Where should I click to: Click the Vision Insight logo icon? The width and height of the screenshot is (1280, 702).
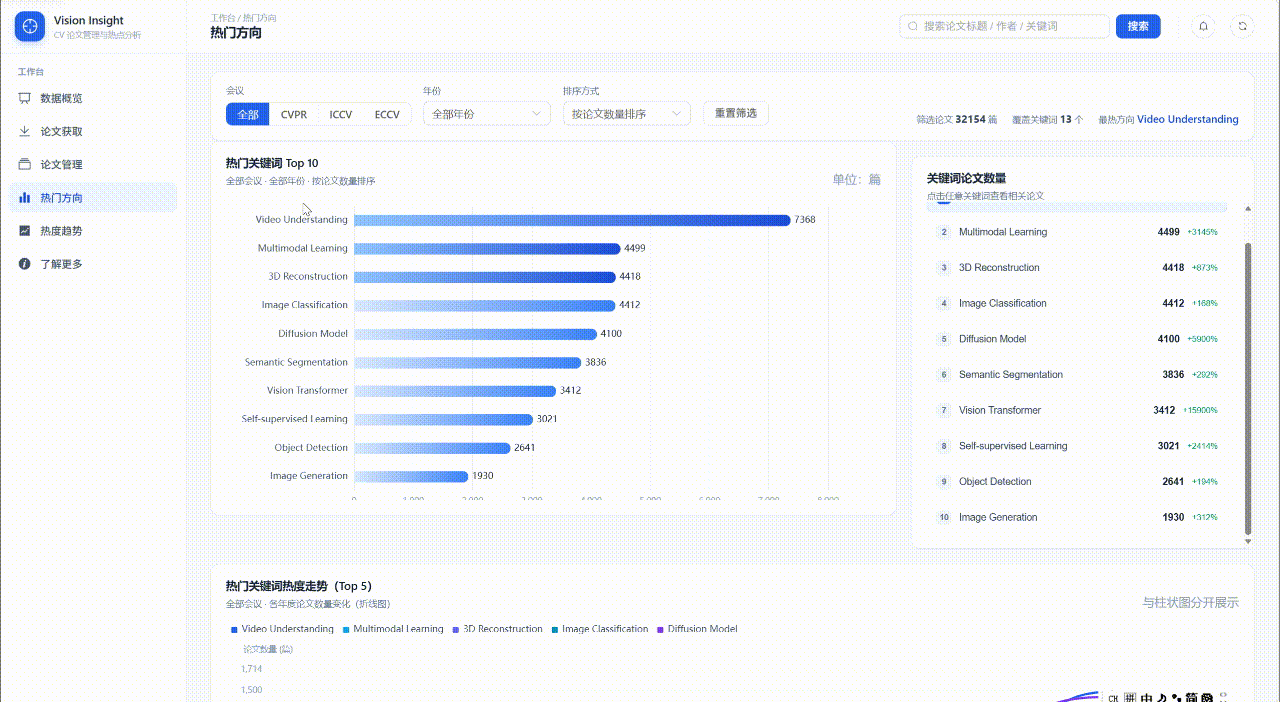(x=29, y=27)
